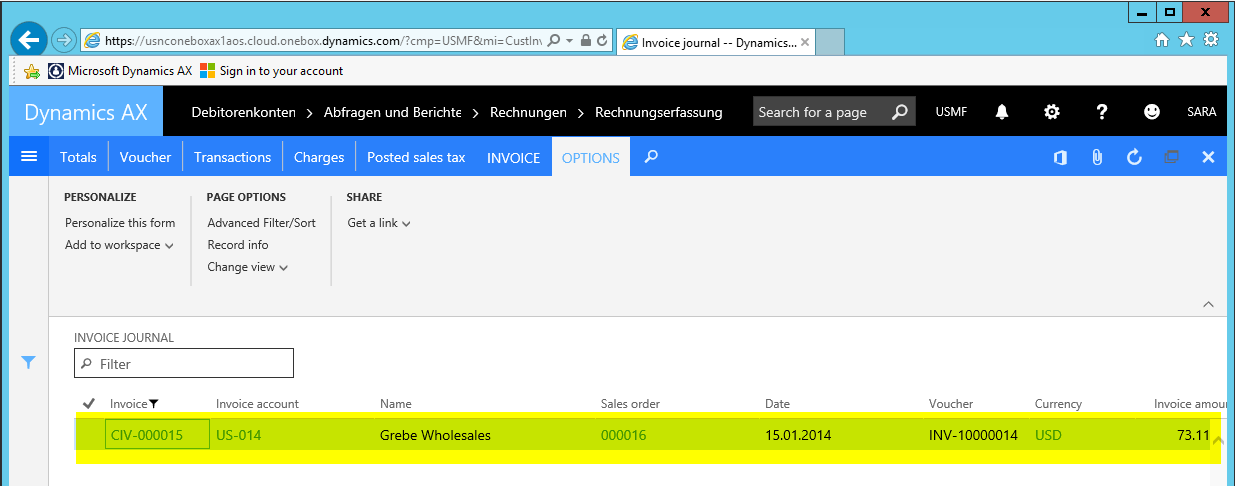
Task: Open invoice CIV-000015 link
Action: click(146, 435)
